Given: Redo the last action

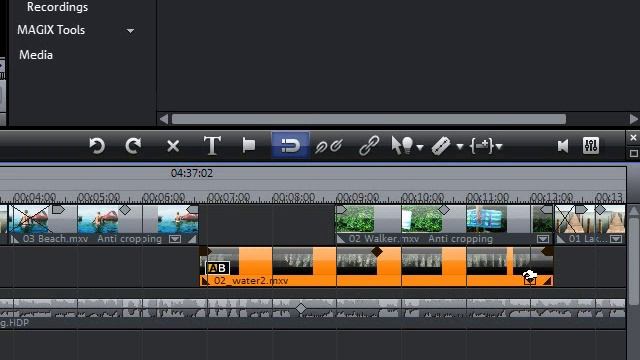Looking at the screenshot, I should point(133,146).
